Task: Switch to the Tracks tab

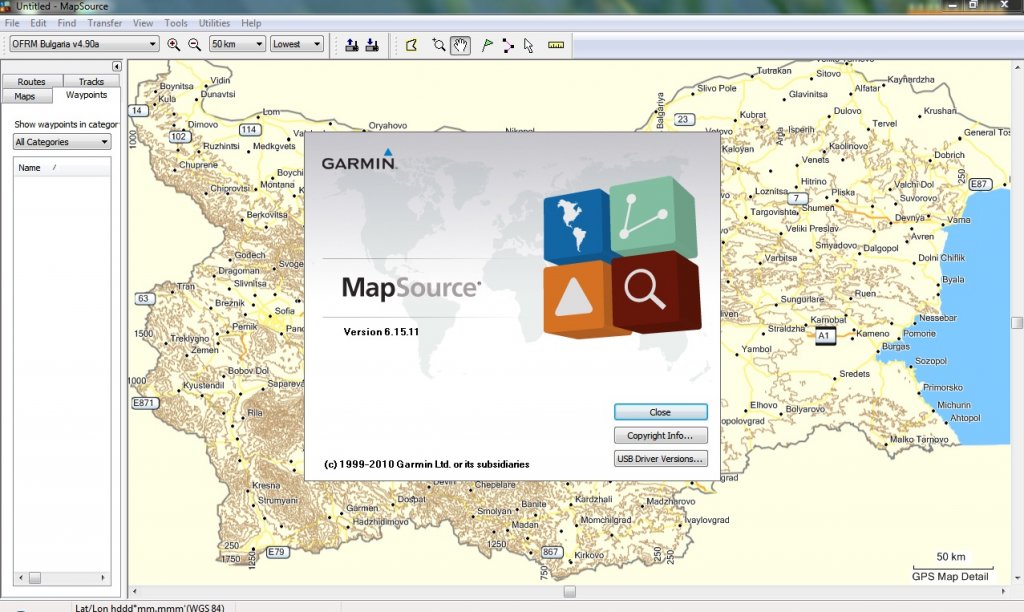Action: click(x=91, y=82)
